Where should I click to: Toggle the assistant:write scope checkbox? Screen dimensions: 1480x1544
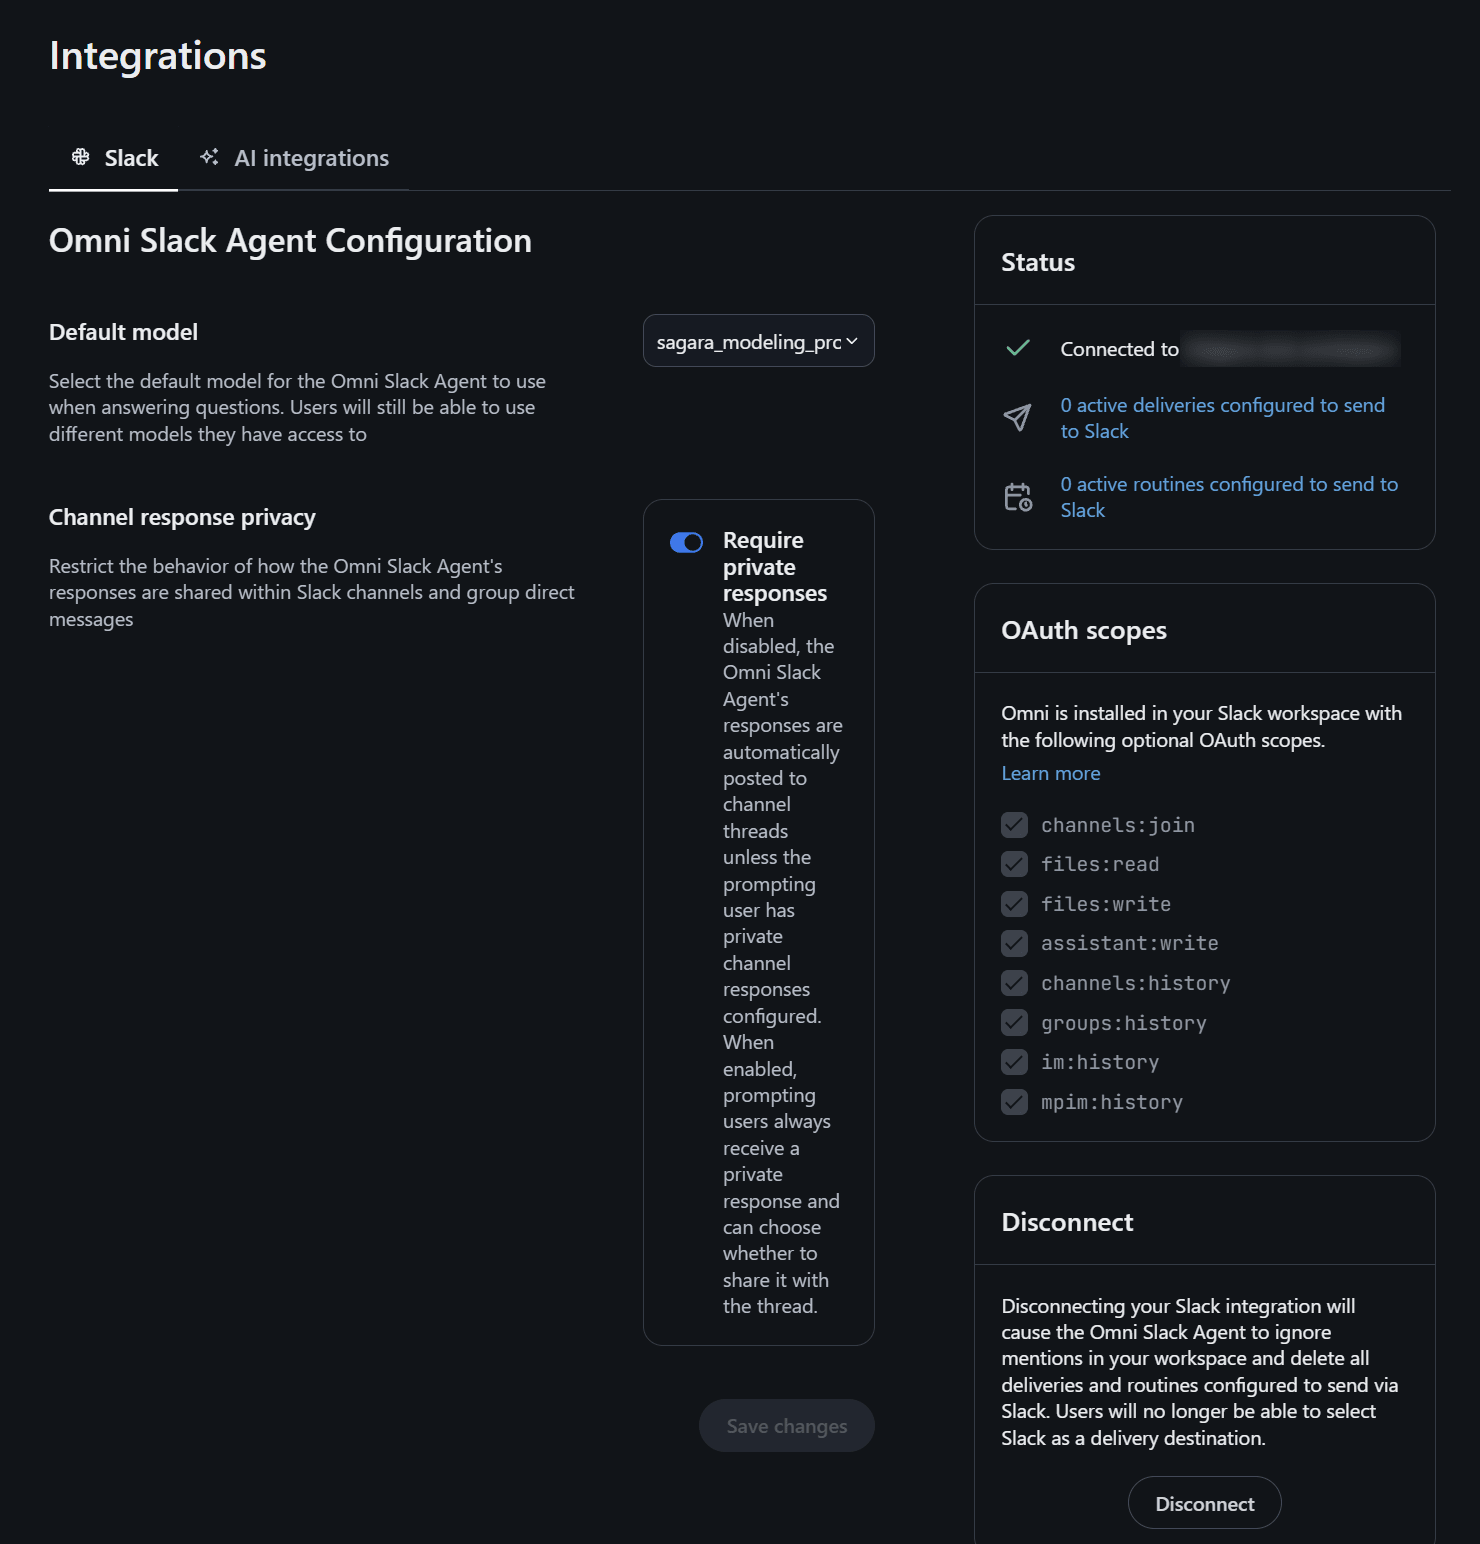(x=1014, y=943)
